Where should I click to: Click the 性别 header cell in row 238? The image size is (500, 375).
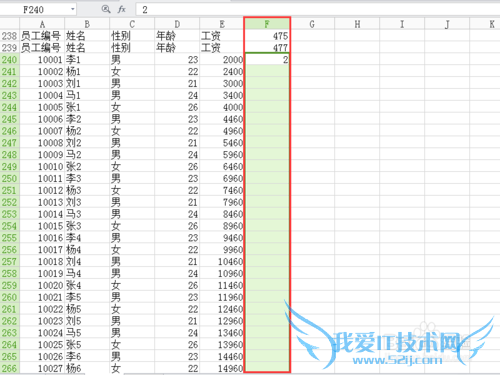click(x=132, y=36)
